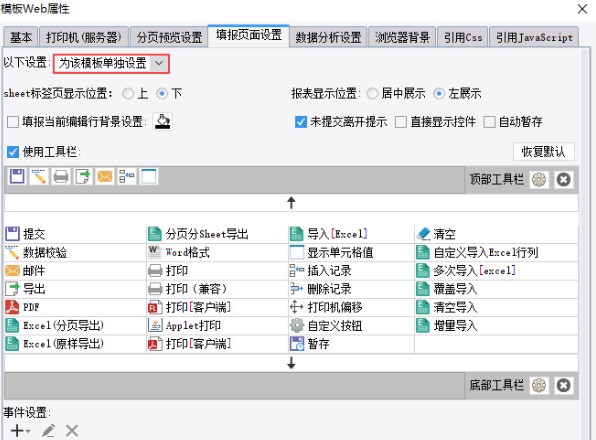Select the 自定义导入Excel行列 tool

(x=496, y=252)
